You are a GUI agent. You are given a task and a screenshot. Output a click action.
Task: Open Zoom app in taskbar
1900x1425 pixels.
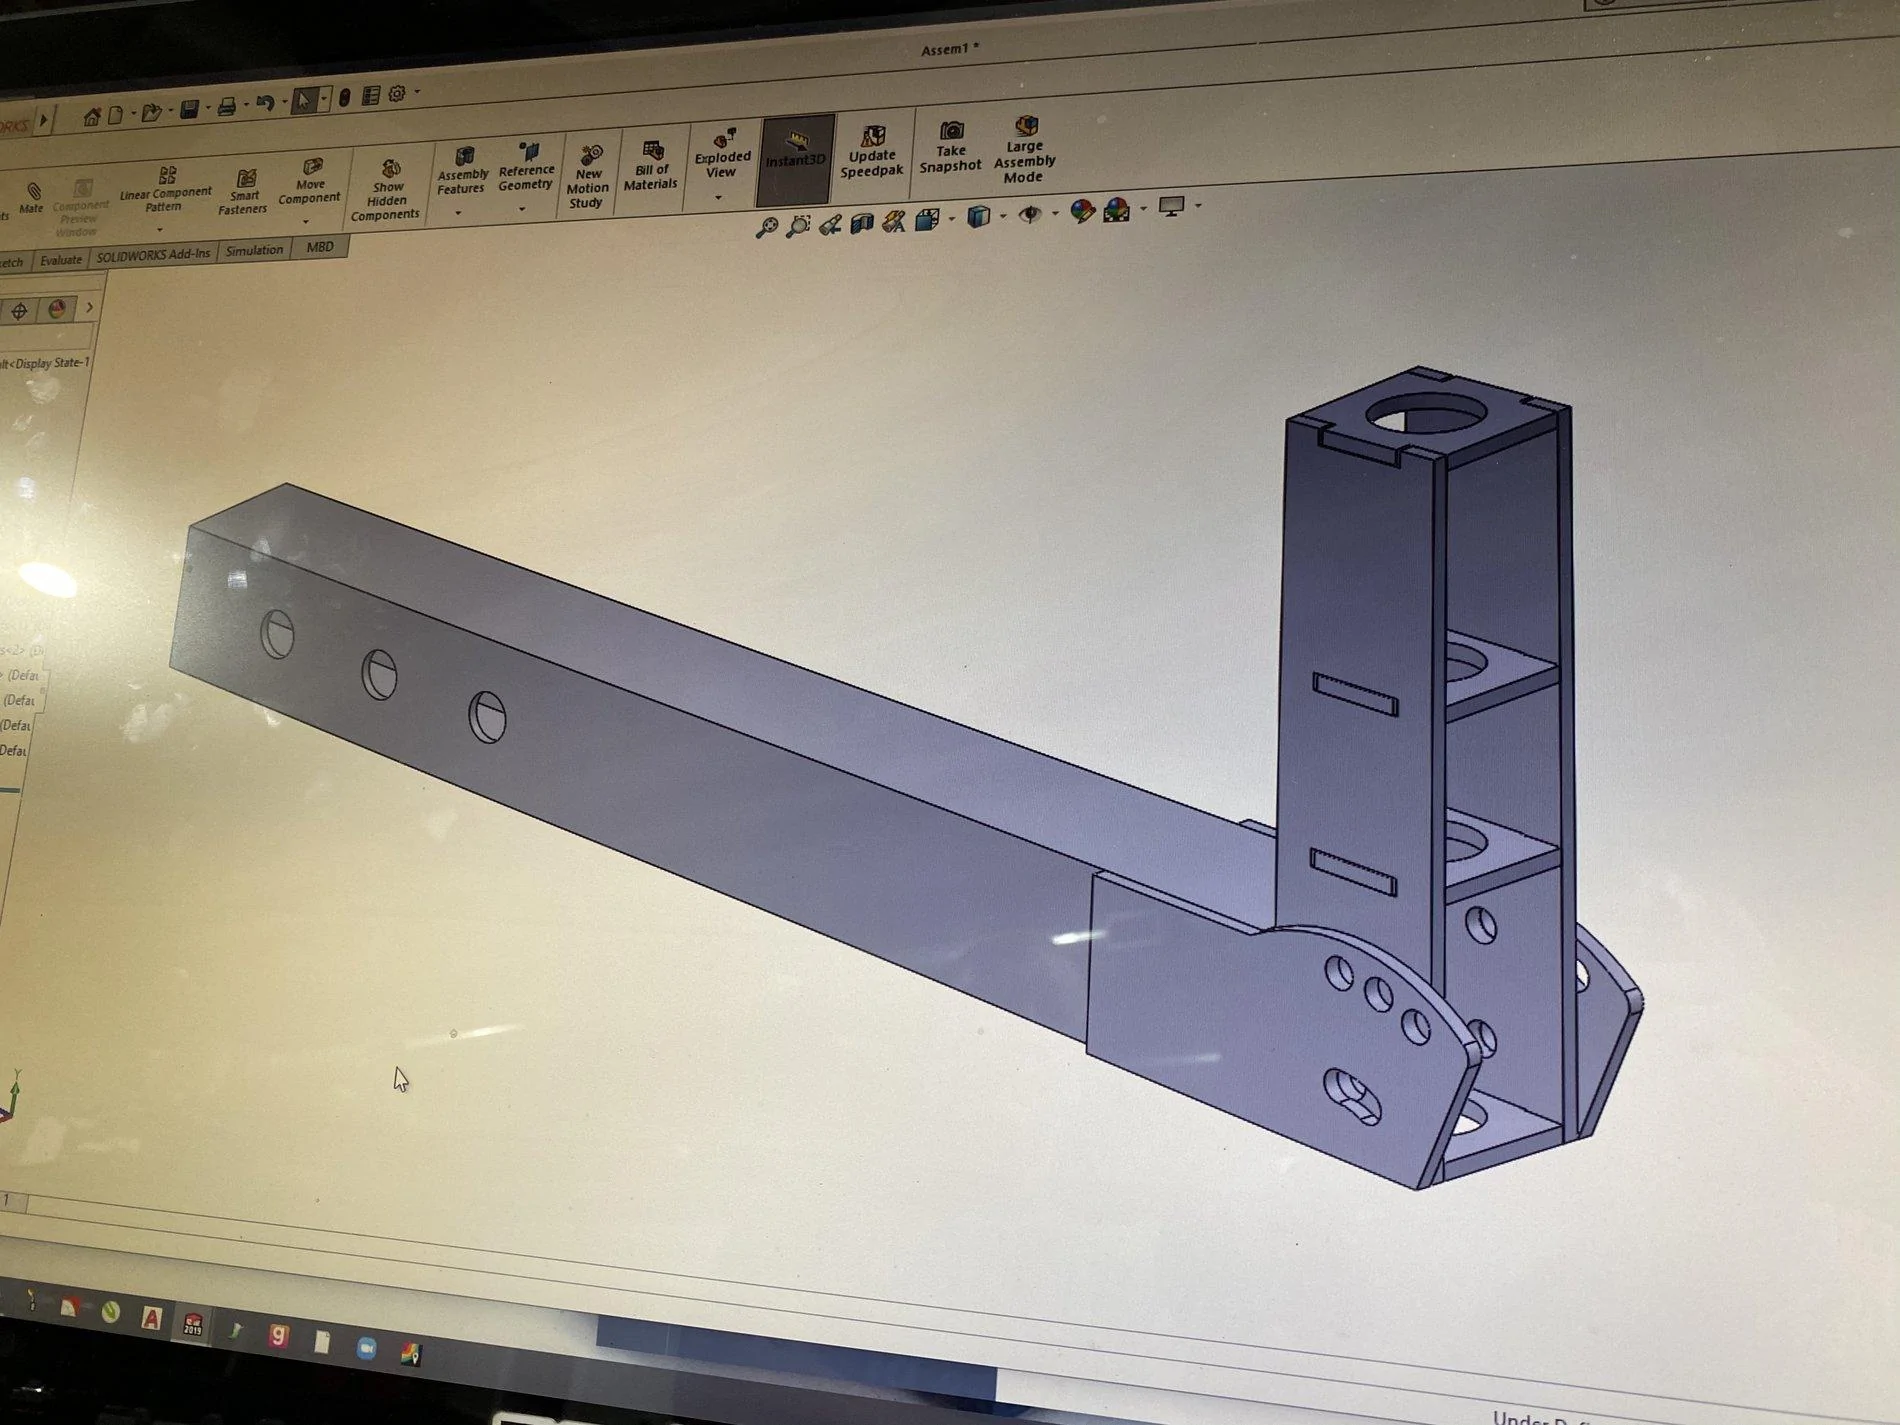[x=367, y=1348]
